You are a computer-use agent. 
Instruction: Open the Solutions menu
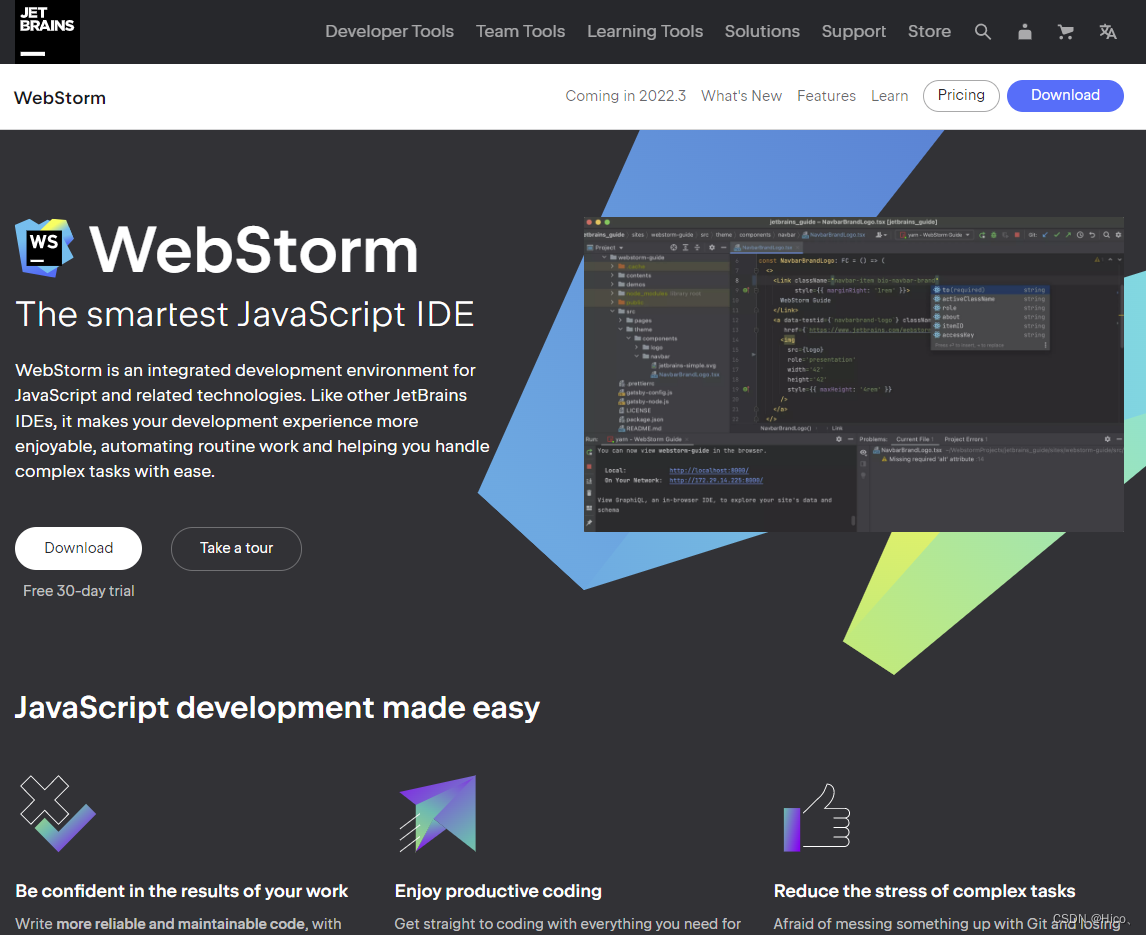point(762,31)
